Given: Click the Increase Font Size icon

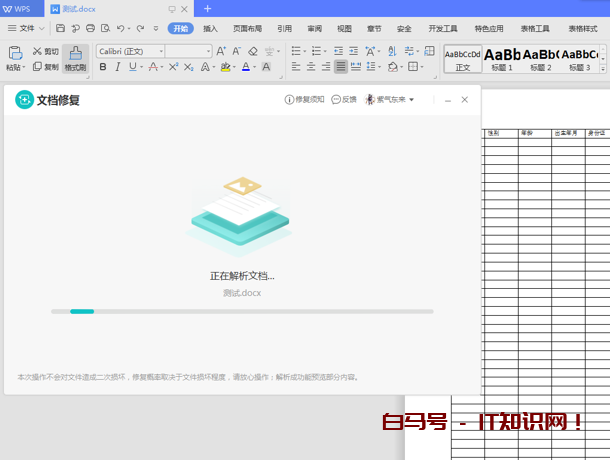Looking at the screenshot, I should 221,51.
